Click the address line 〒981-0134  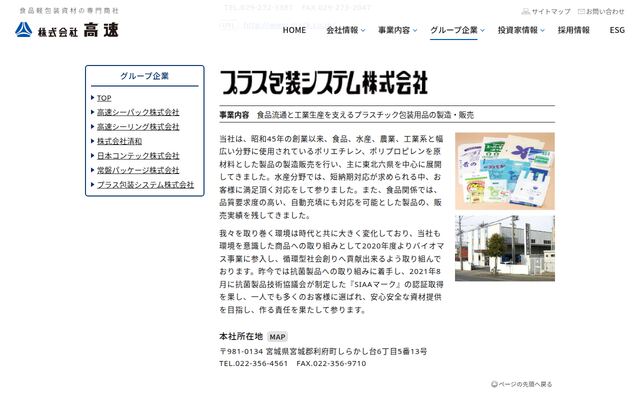pyautogui.click(x=323, y=351)
